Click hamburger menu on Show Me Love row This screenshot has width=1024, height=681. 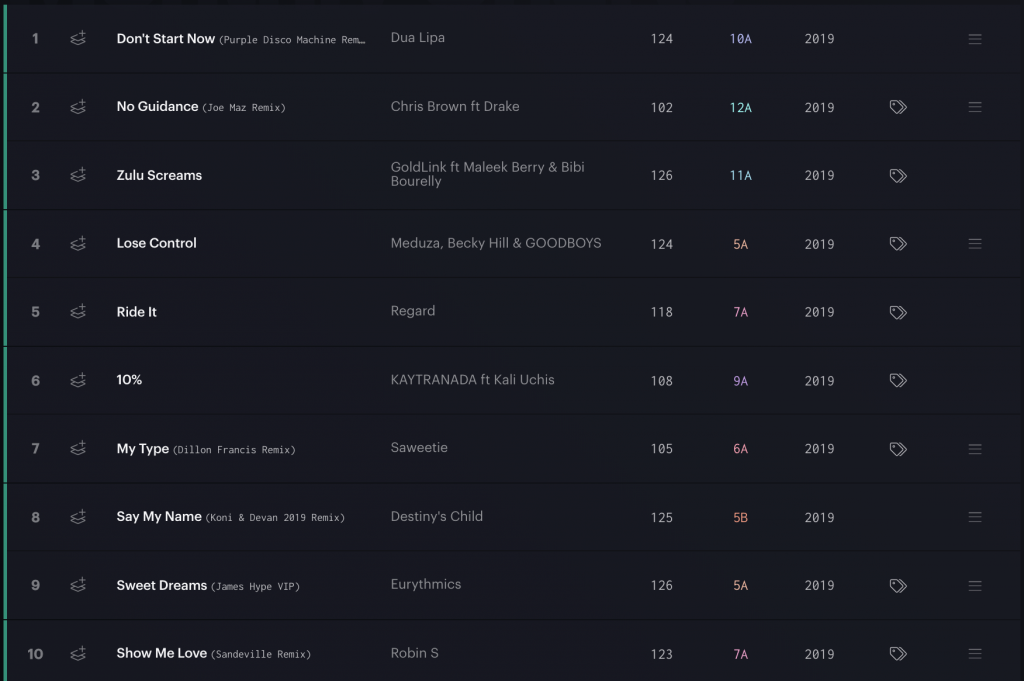975,654
